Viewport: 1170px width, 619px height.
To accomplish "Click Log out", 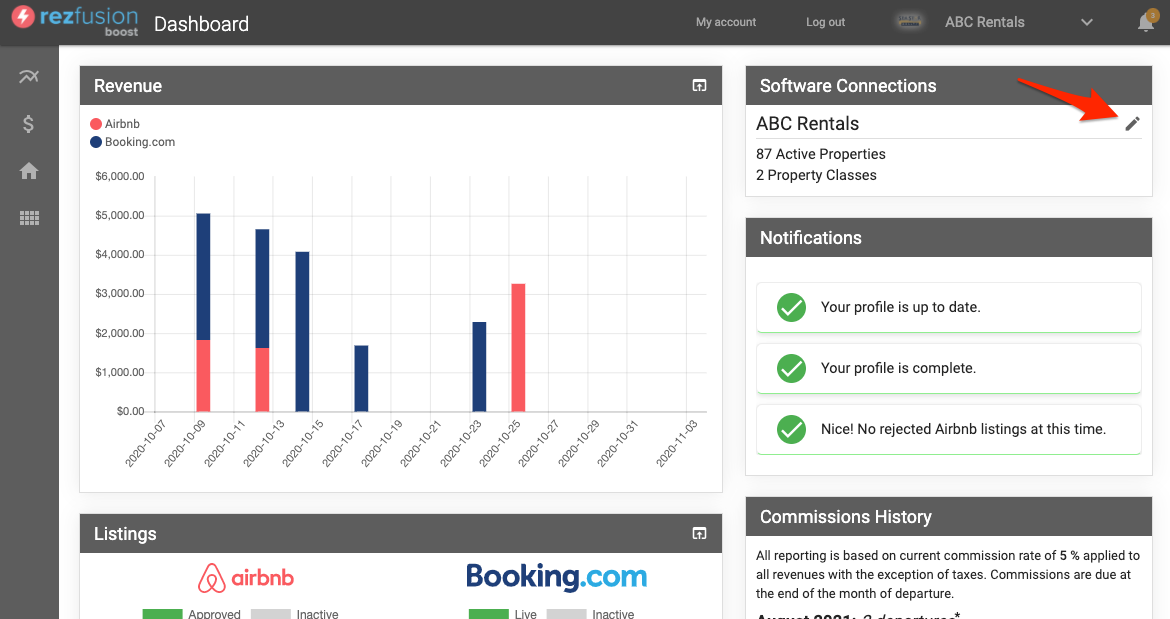I will coord(825,22).
